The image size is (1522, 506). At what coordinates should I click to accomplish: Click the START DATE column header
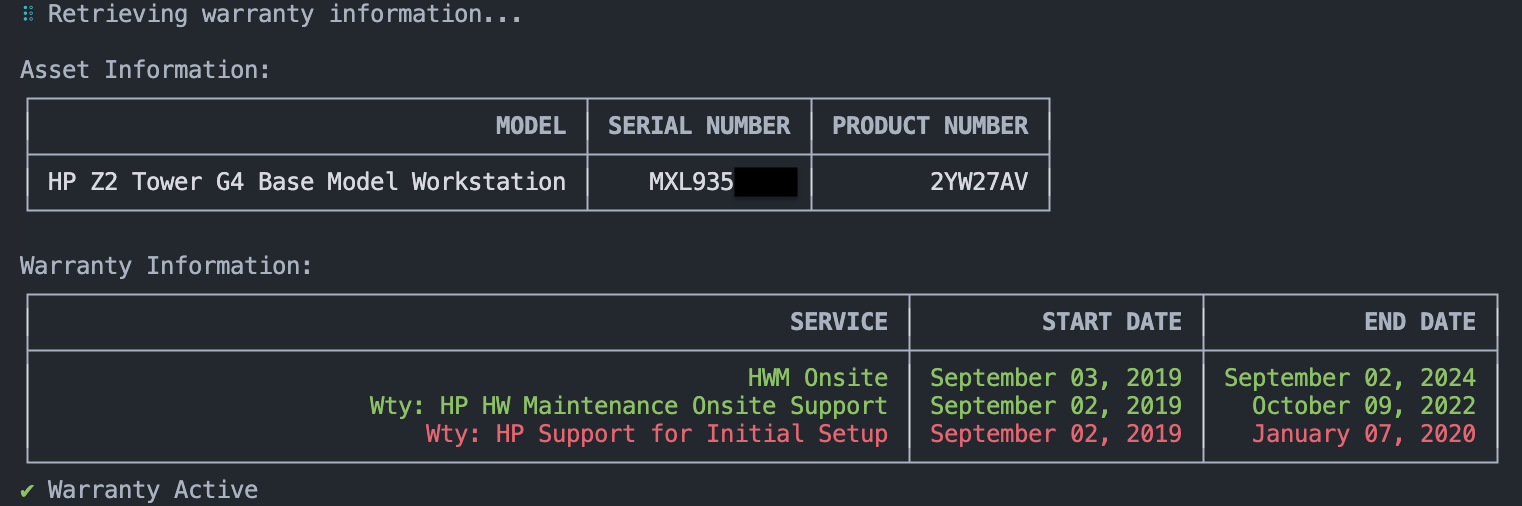coord(1112,322)
